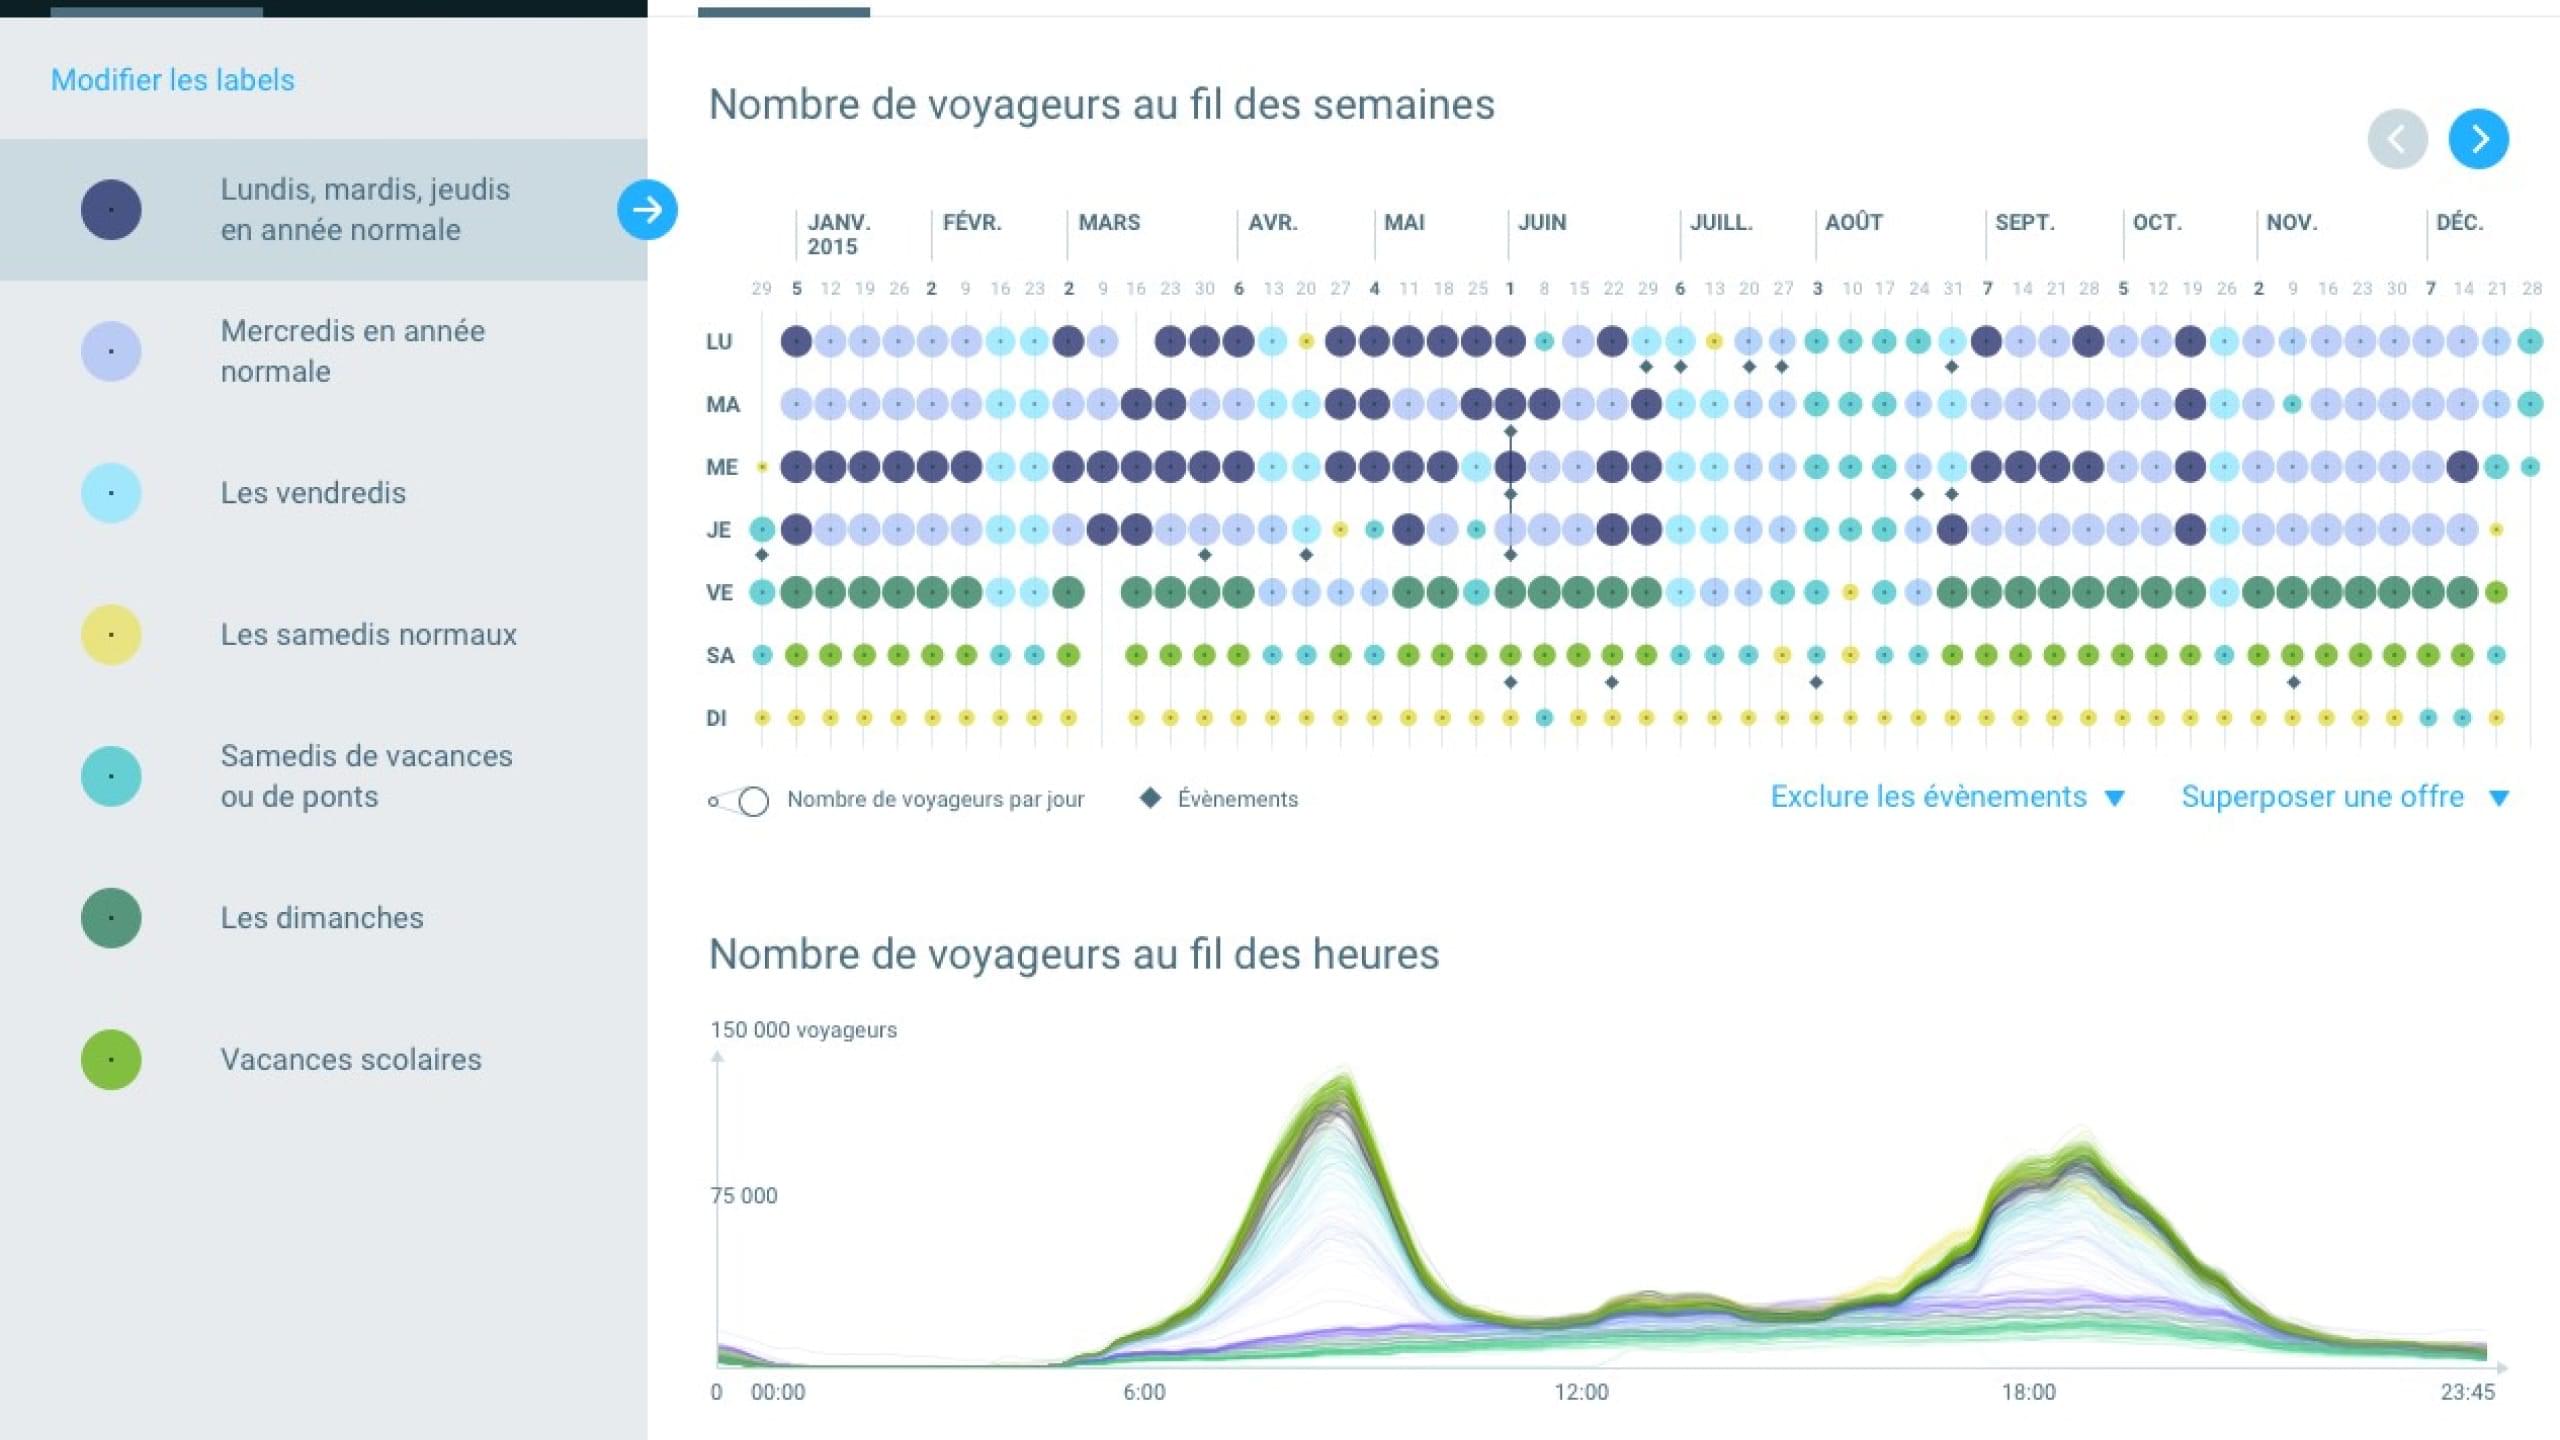Click the bright green swatch for Vacances scolaires
Image resolution: width=2560 pixels, height=1440 pixels.
point(111,1060)
